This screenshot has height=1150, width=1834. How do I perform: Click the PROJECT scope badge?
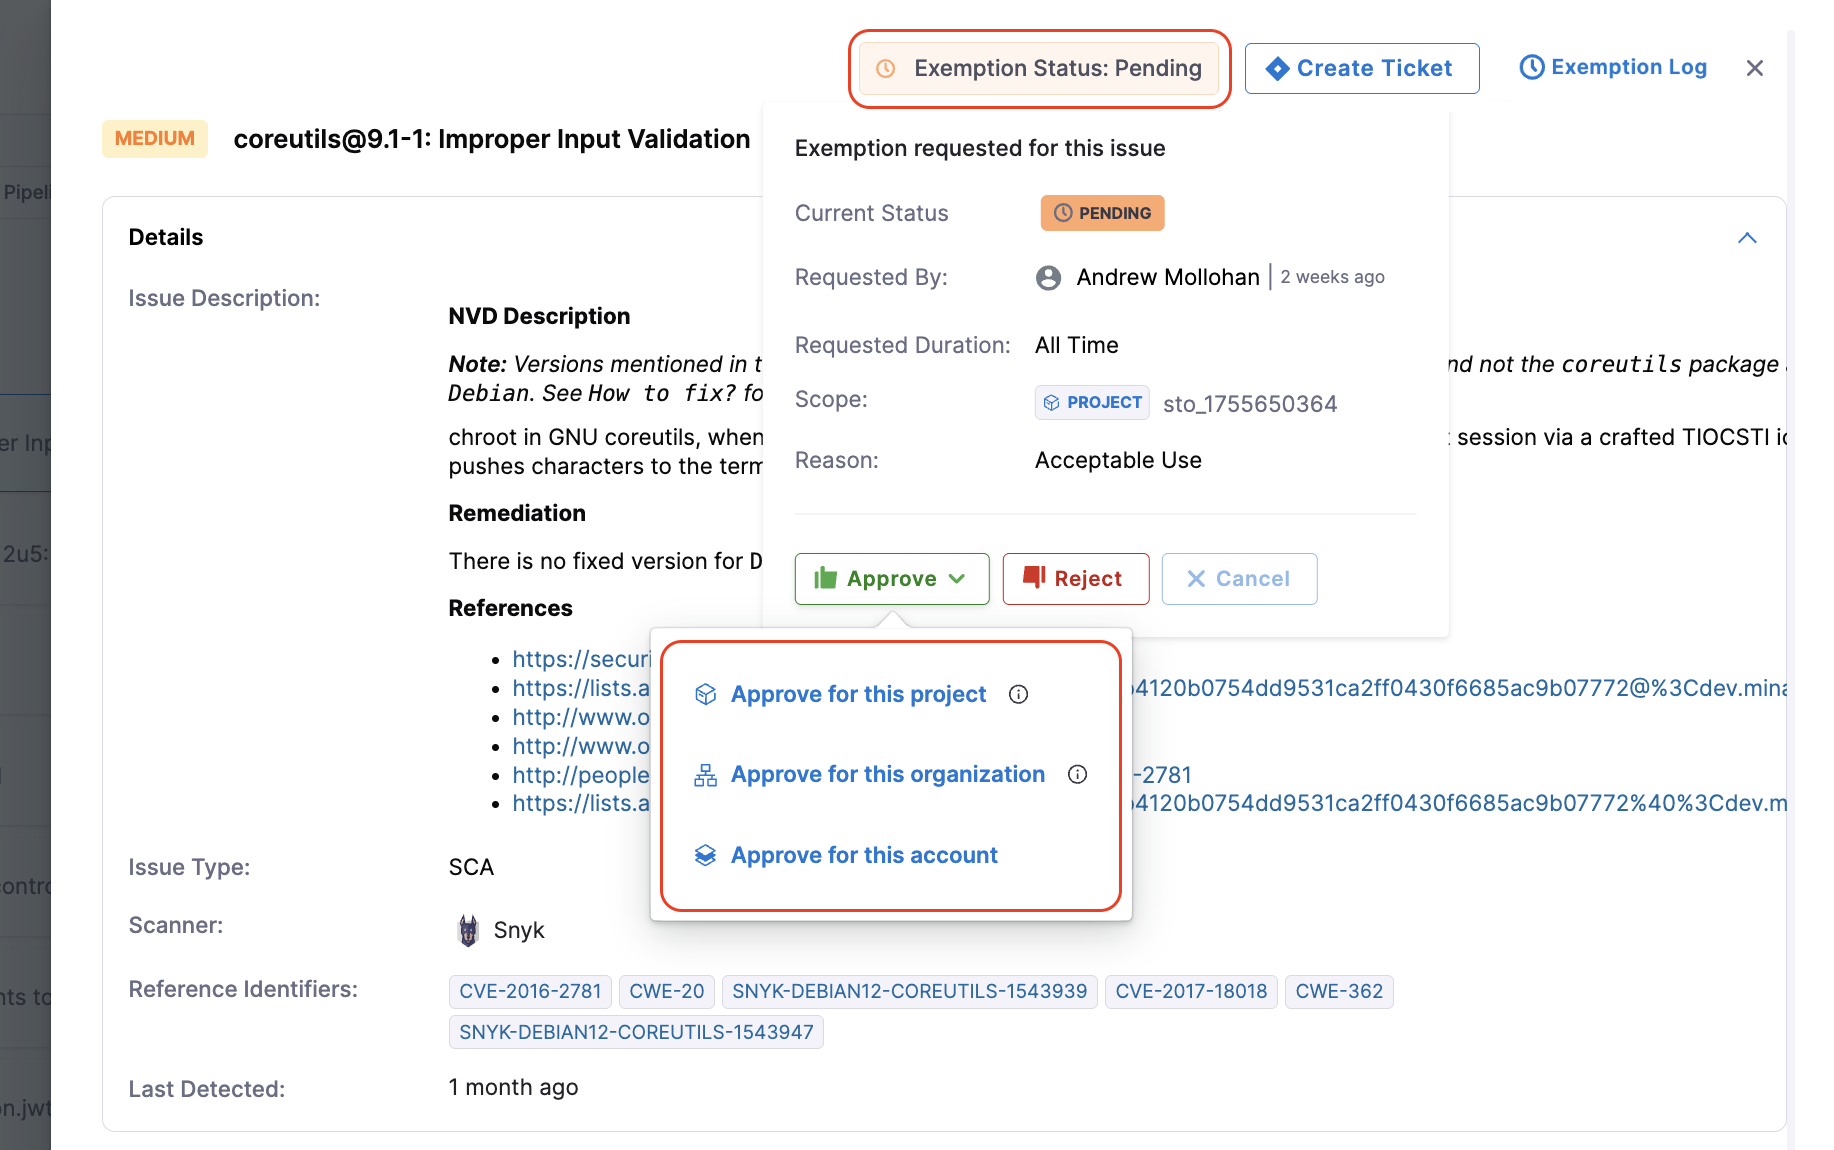1092,402
